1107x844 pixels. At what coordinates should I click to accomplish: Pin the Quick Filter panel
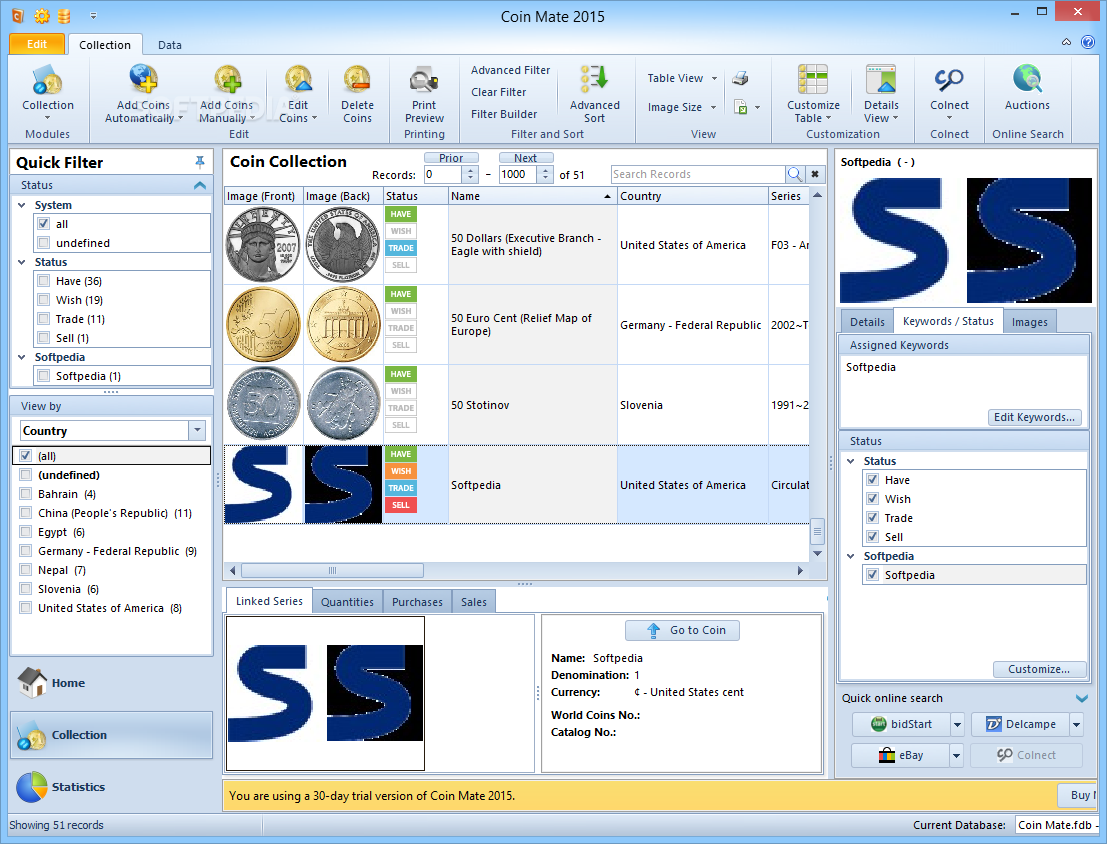[200, 162]
